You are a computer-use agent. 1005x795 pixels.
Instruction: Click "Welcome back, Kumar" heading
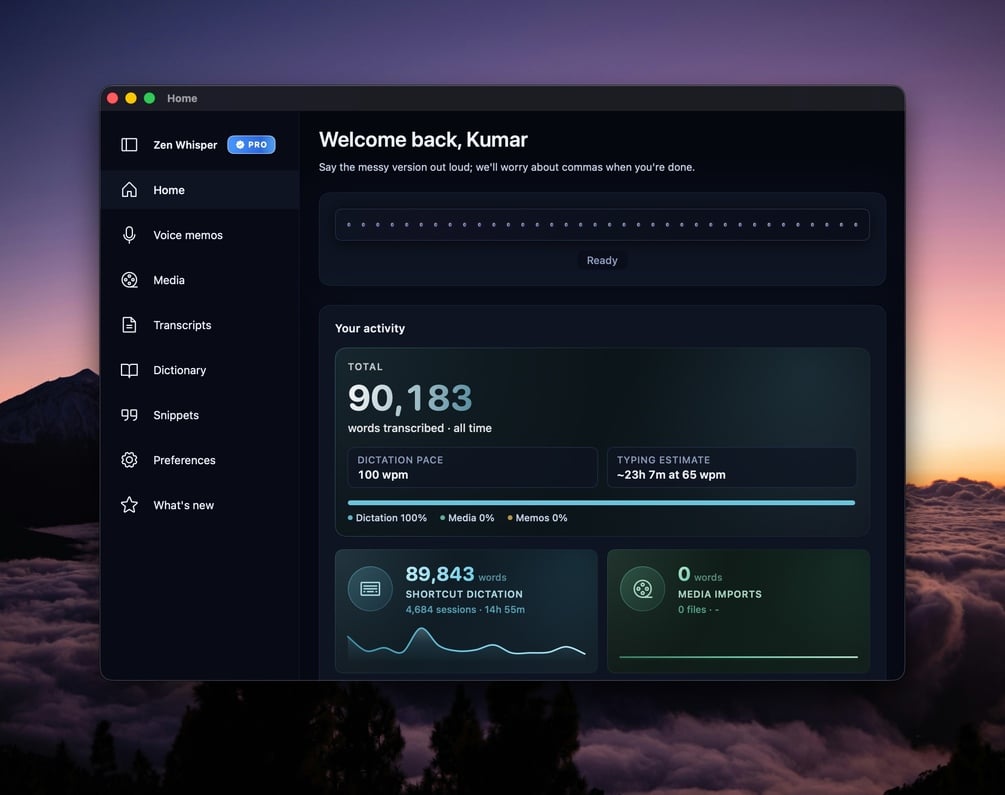point(423,139)
